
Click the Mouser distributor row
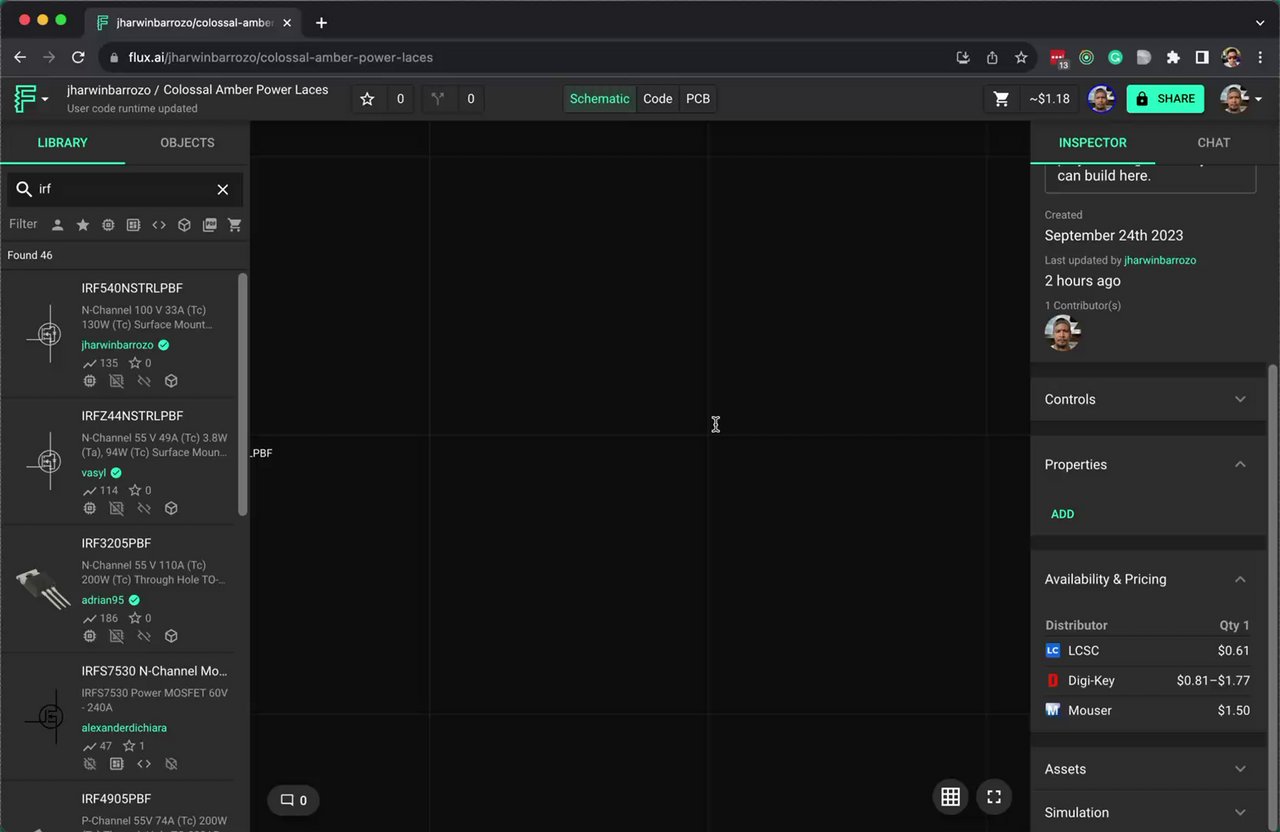(x=1148, y=711)
